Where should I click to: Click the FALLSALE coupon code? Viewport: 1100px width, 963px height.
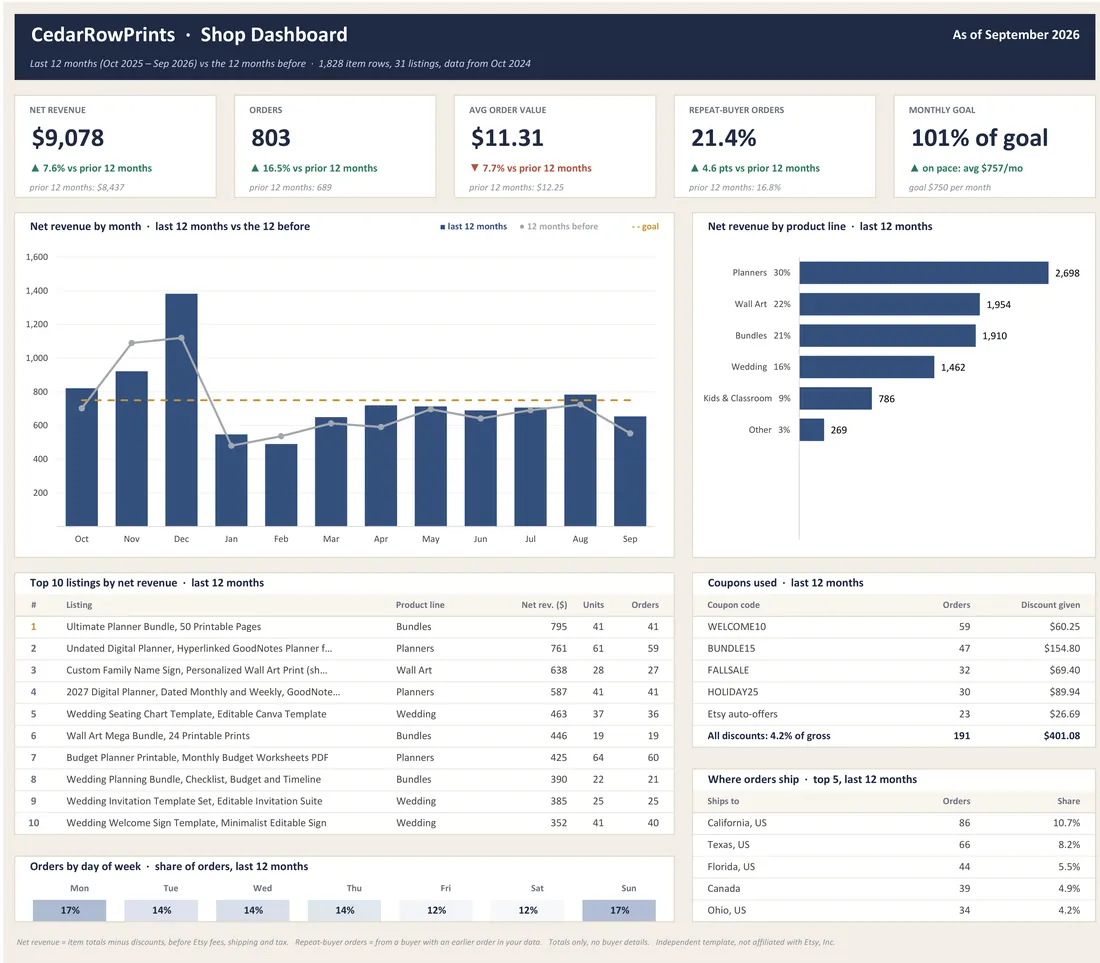coord(728,671)
